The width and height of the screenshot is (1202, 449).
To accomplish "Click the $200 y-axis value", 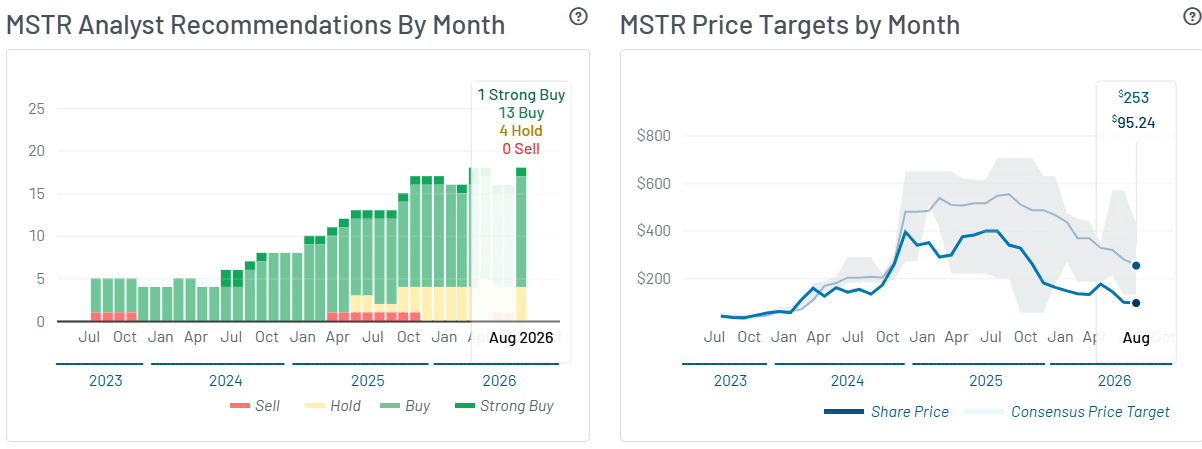I will tap(654, 279).
